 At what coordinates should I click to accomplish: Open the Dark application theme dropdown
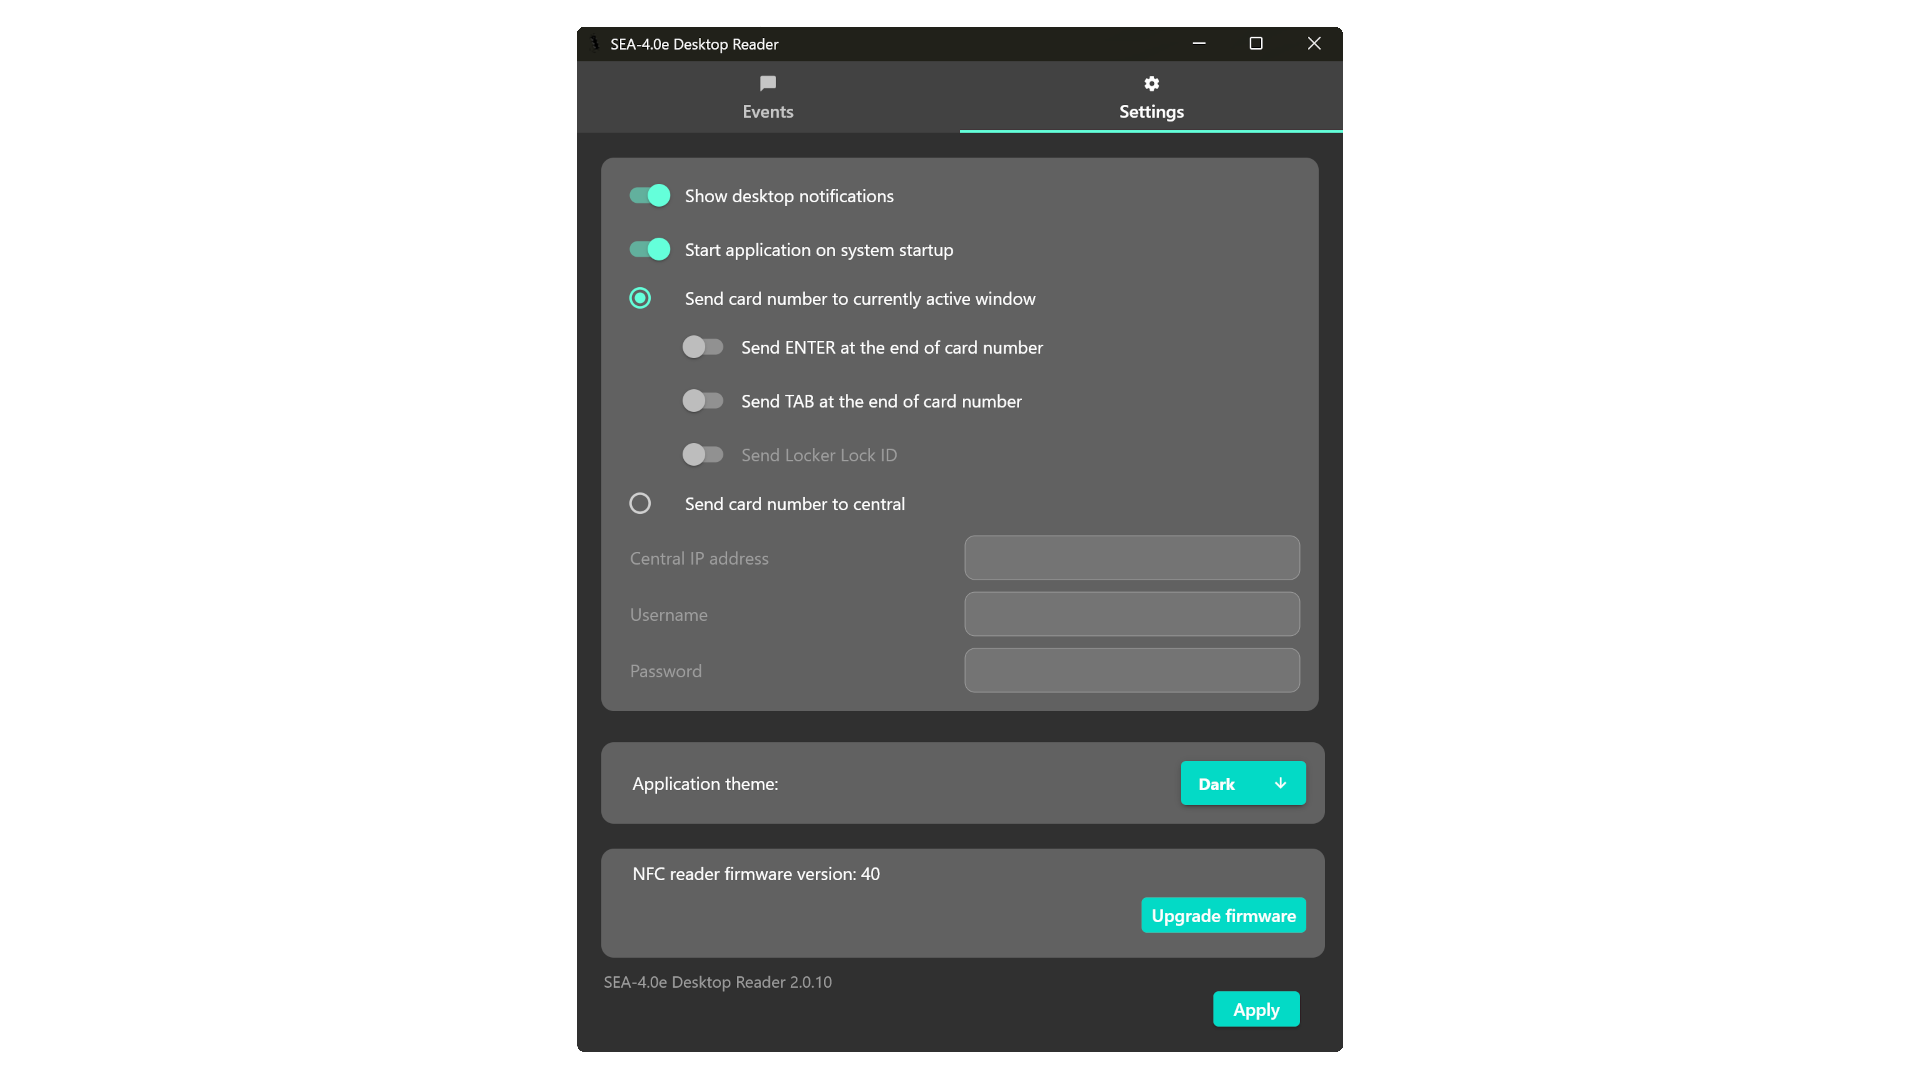coord(1242,783)
